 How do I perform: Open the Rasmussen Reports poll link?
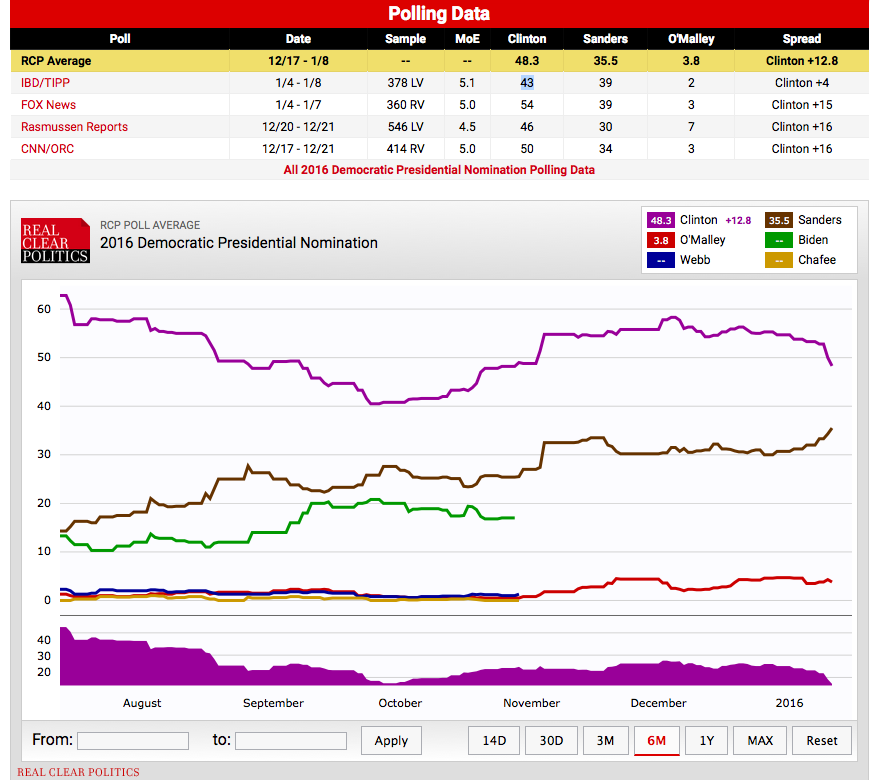[x=74, y=127]
